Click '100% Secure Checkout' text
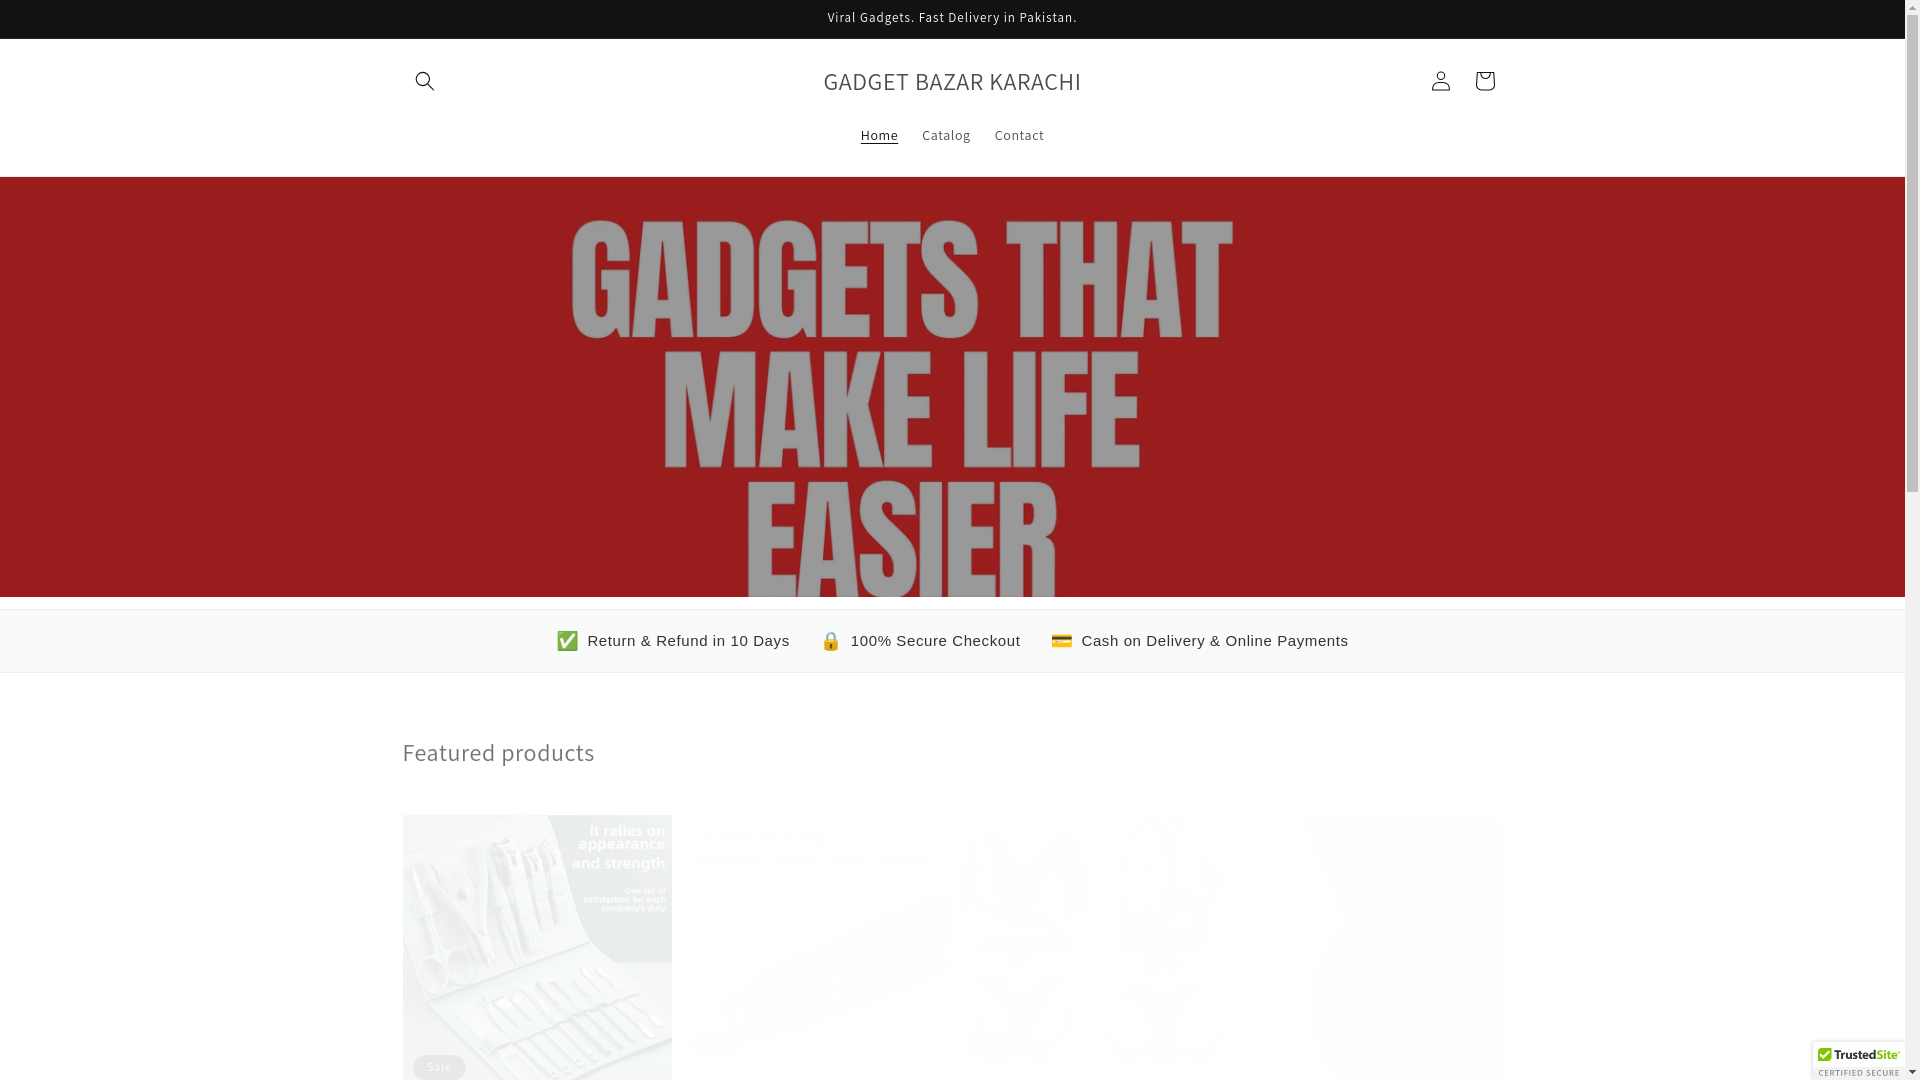This screenshot has height=1080, width=1920. coord(935,641)
